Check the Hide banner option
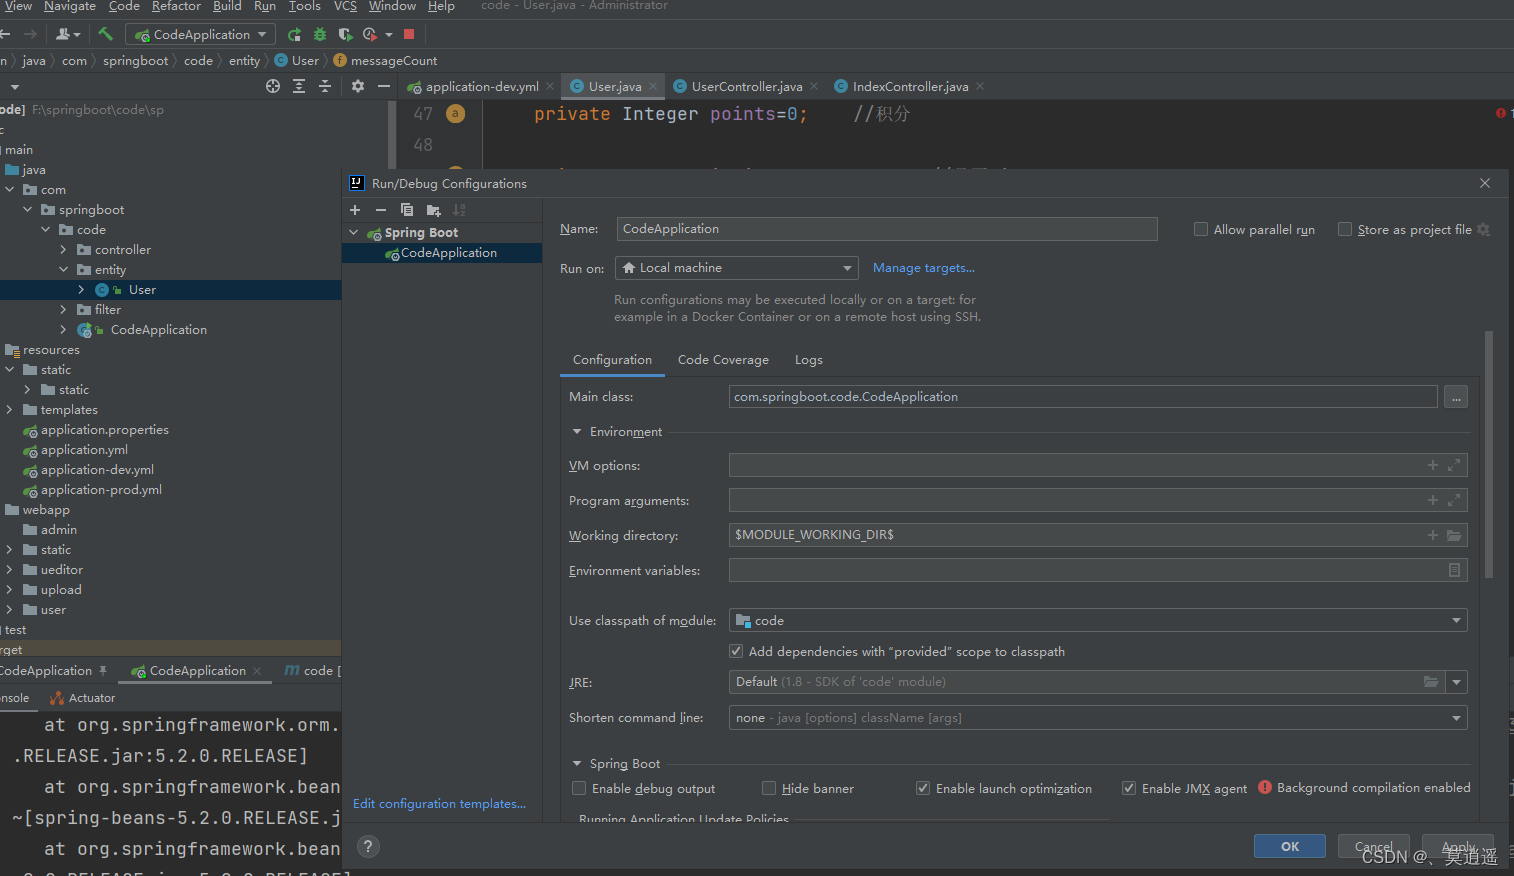 (769, 788)
